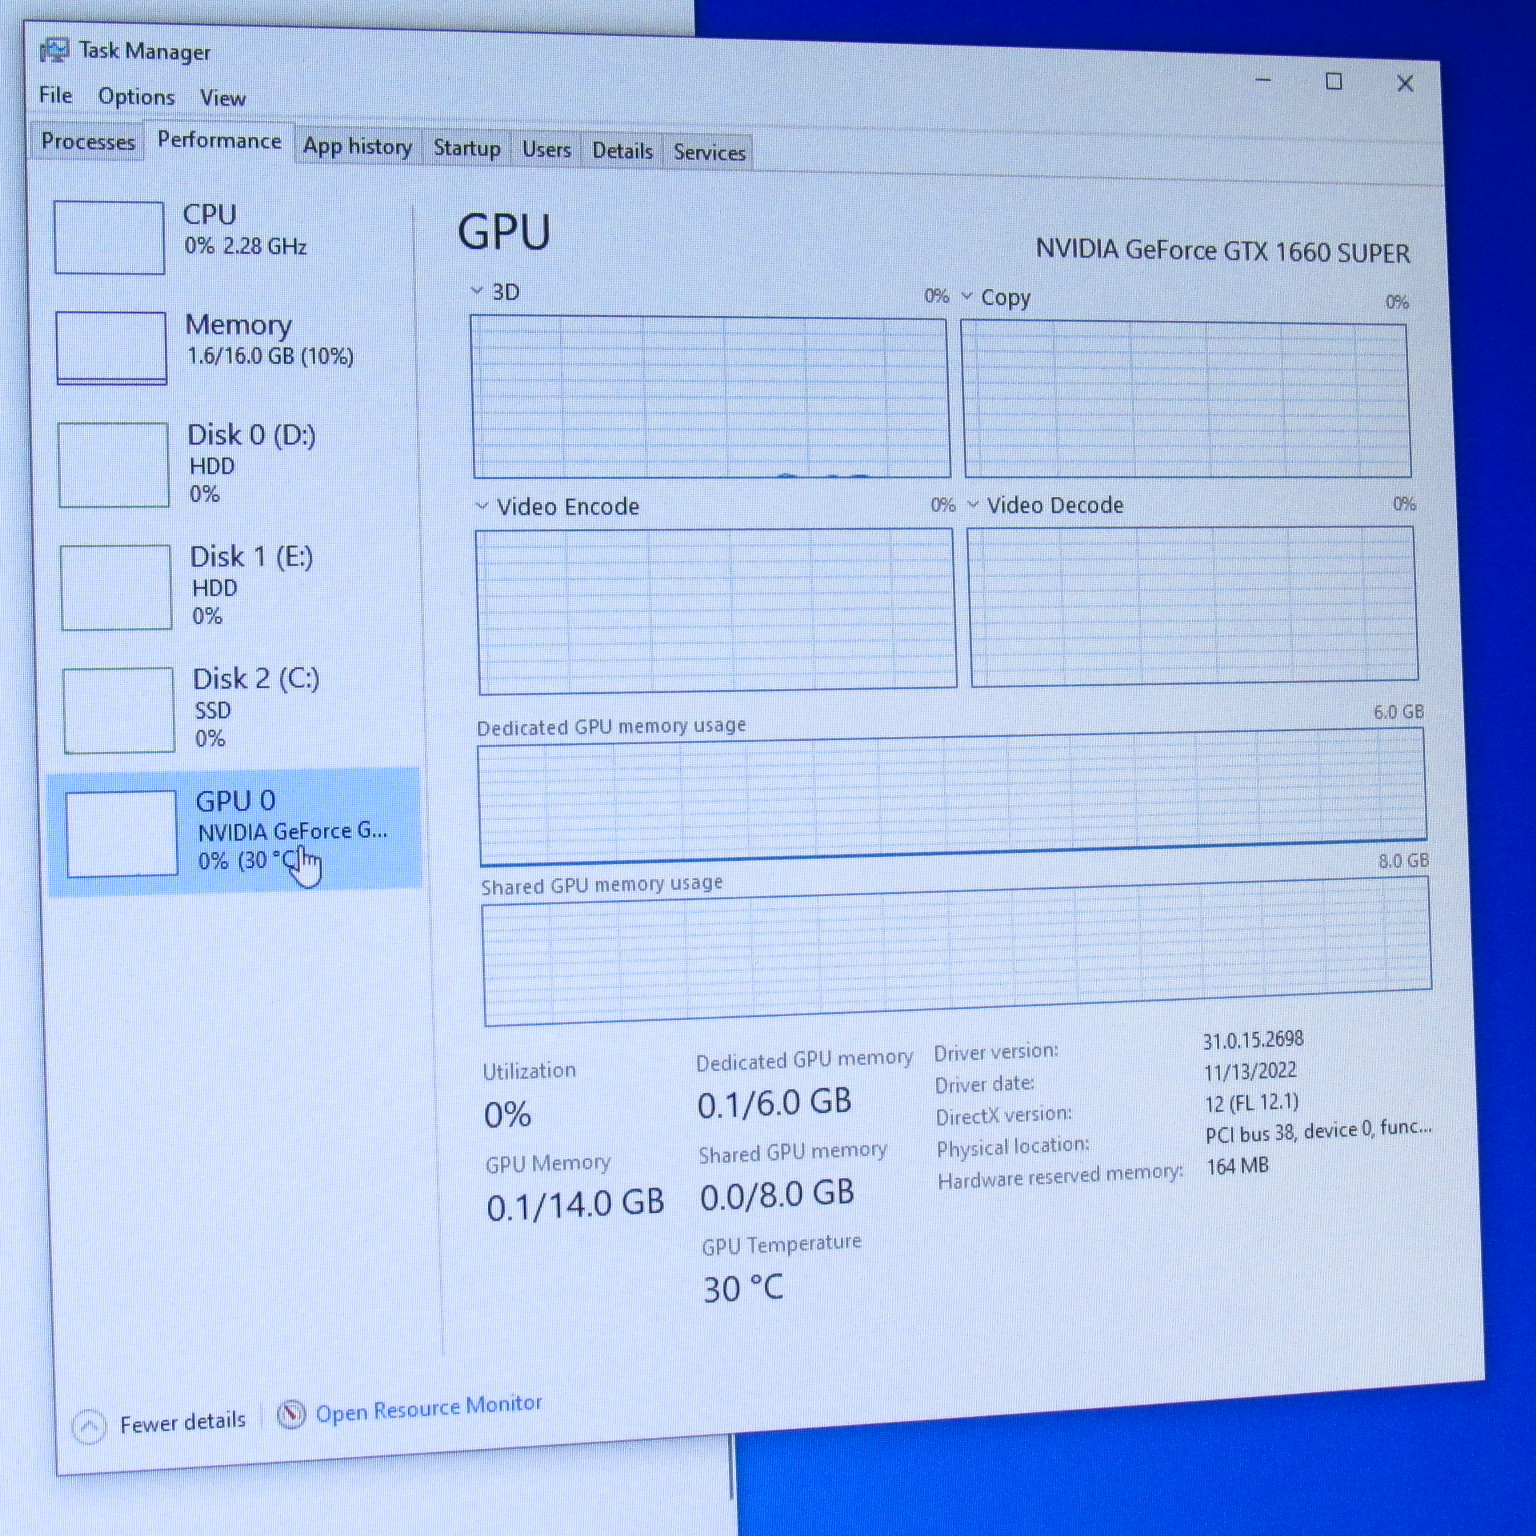Click the Task Manager title bar icon
The height and width of the screenshot is (1536, 1536).
click(54, 50)
